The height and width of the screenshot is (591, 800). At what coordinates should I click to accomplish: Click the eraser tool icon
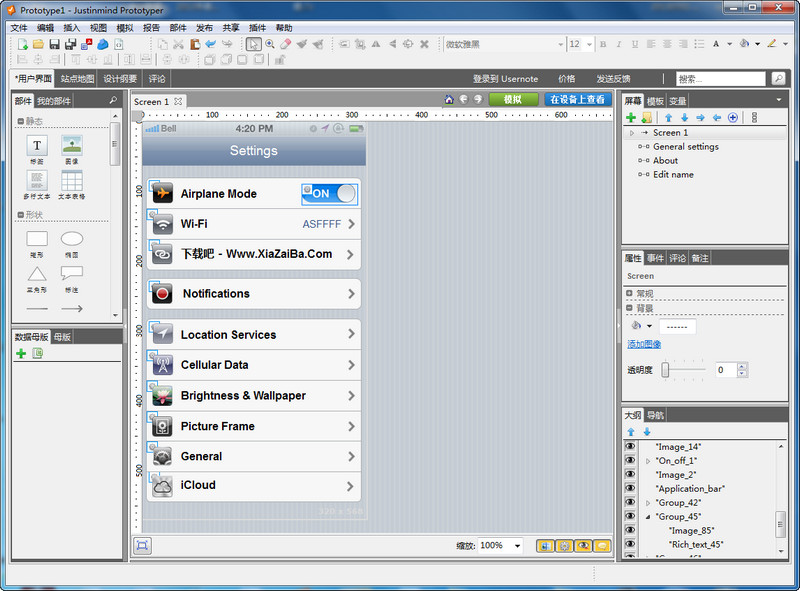tap(286, 44)
